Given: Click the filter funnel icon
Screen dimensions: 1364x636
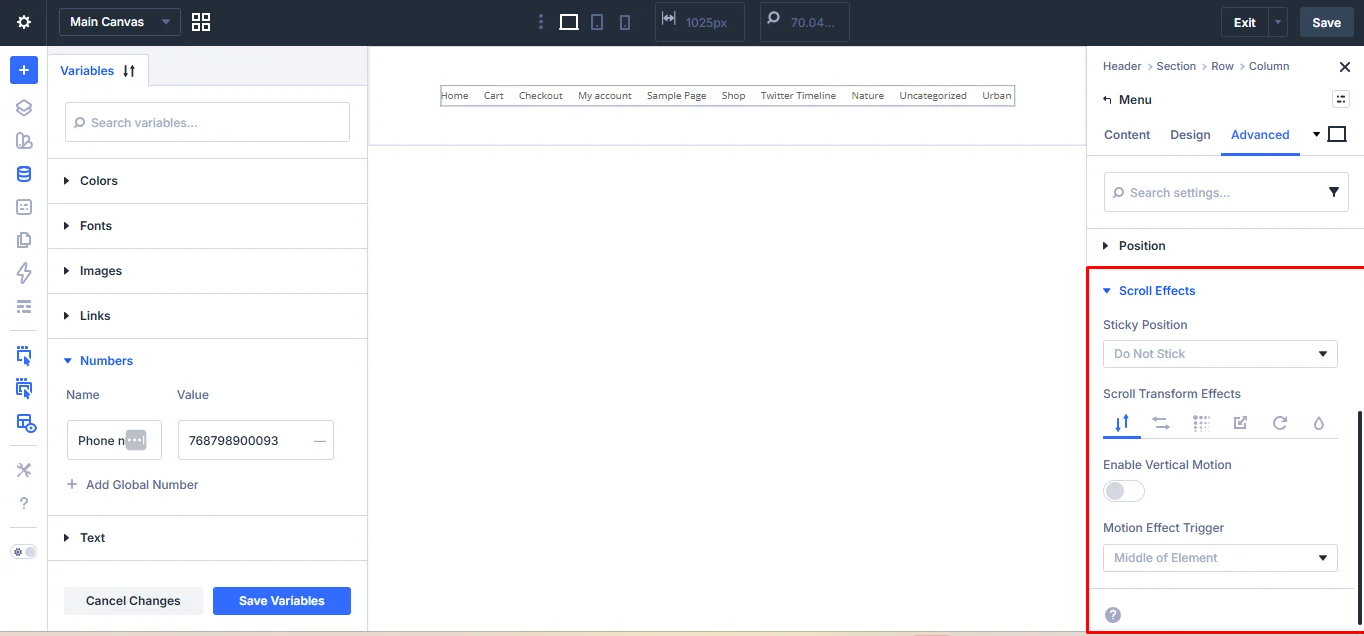Looking at the screenshot, I should click(1334, 192).
